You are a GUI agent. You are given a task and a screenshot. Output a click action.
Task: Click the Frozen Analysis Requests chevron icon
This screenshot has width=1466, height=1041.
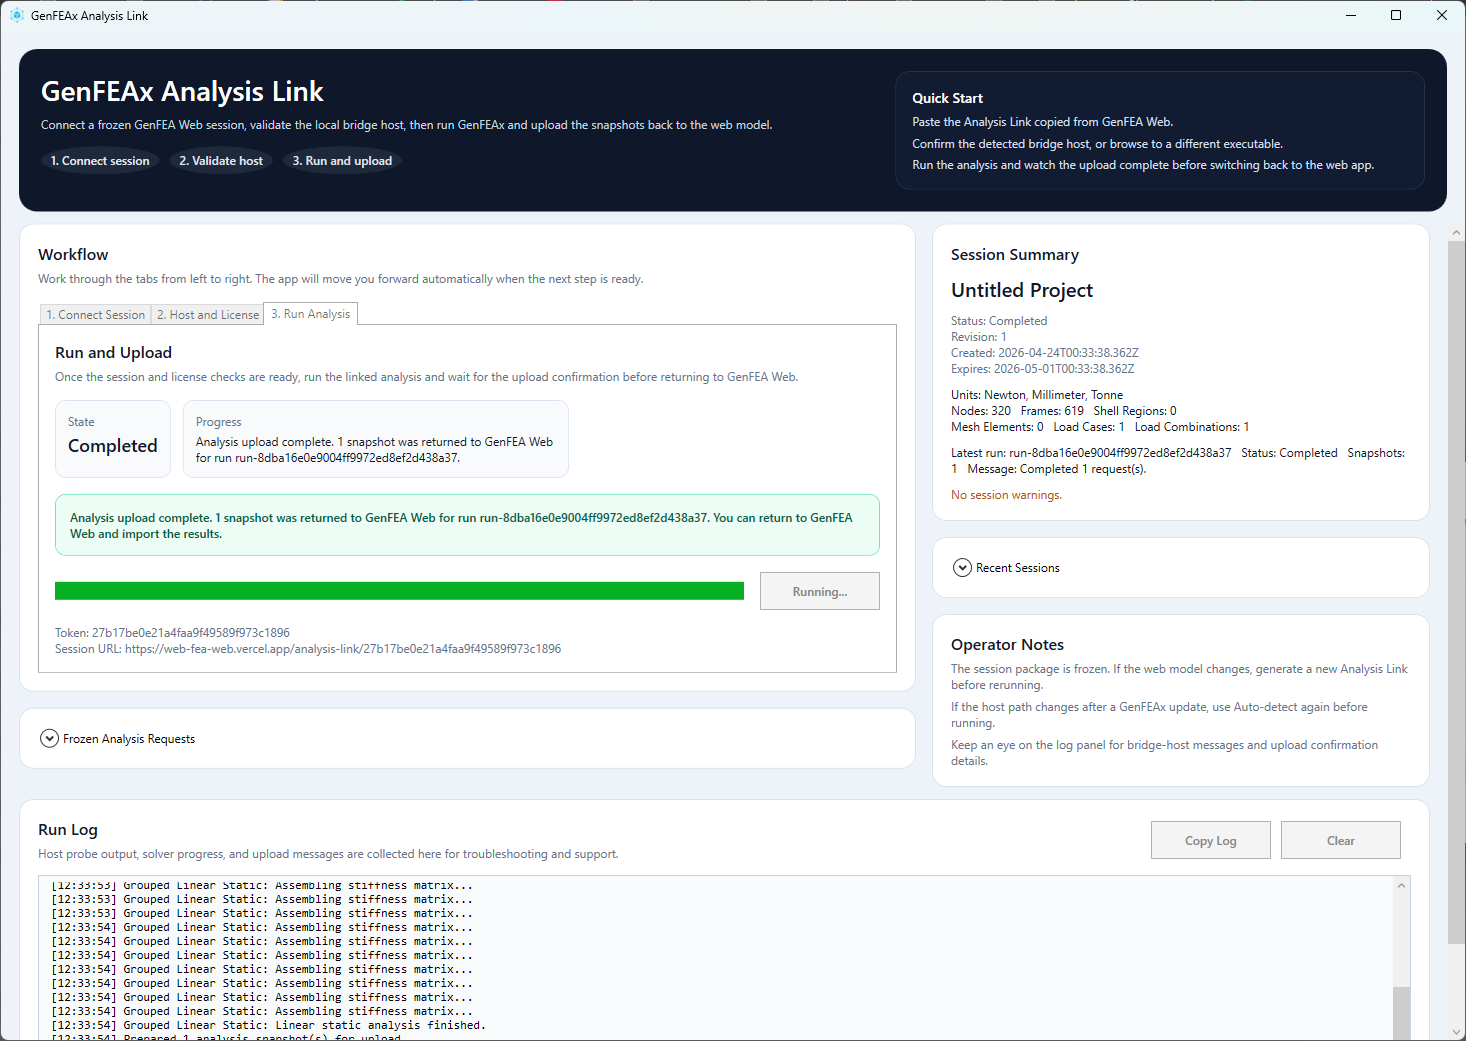[x=49, y=738]
